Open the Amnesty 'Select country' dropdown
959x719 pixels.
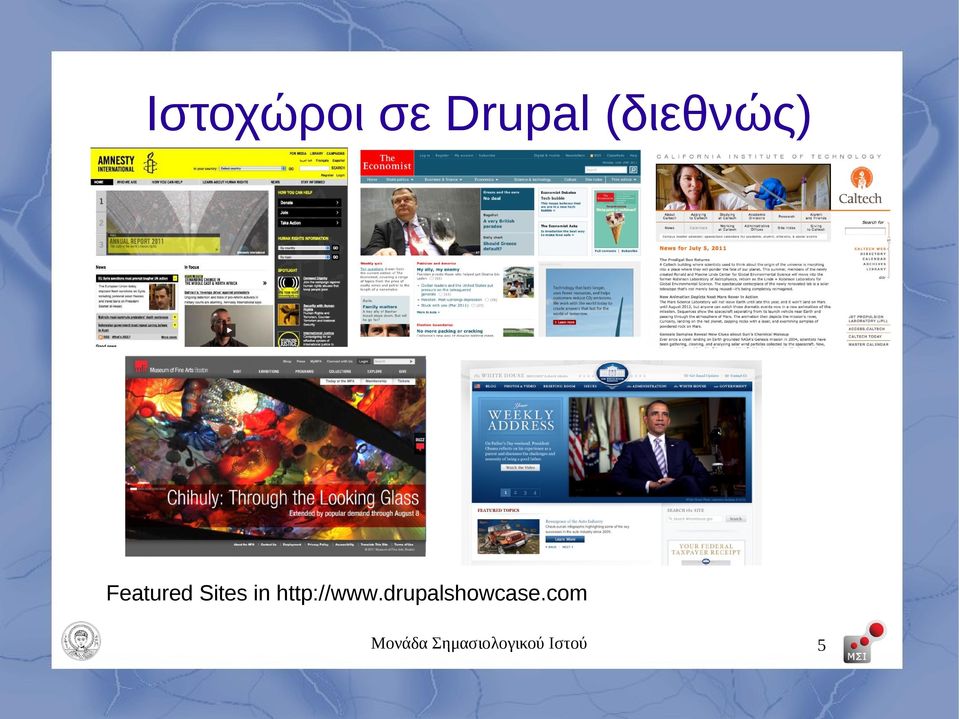(253, 168)
